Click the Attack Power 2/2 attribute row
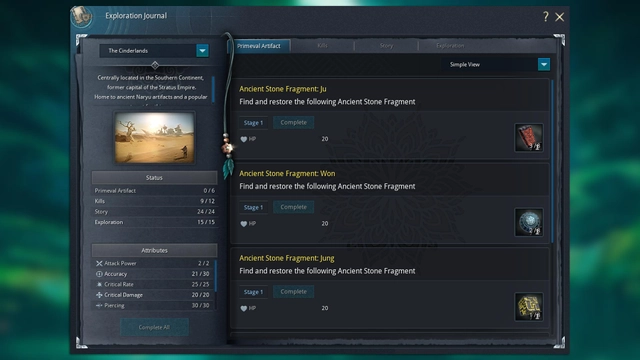This screenshot has height=360, width=640. [x=153, y=264]
